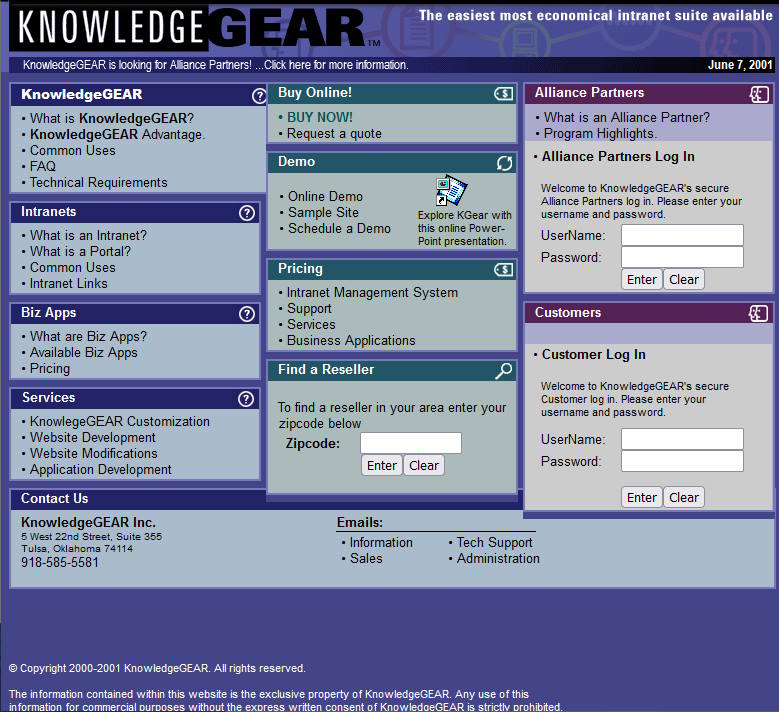Open Request a quote link
The image size is (779, 712).
(334, 134)
